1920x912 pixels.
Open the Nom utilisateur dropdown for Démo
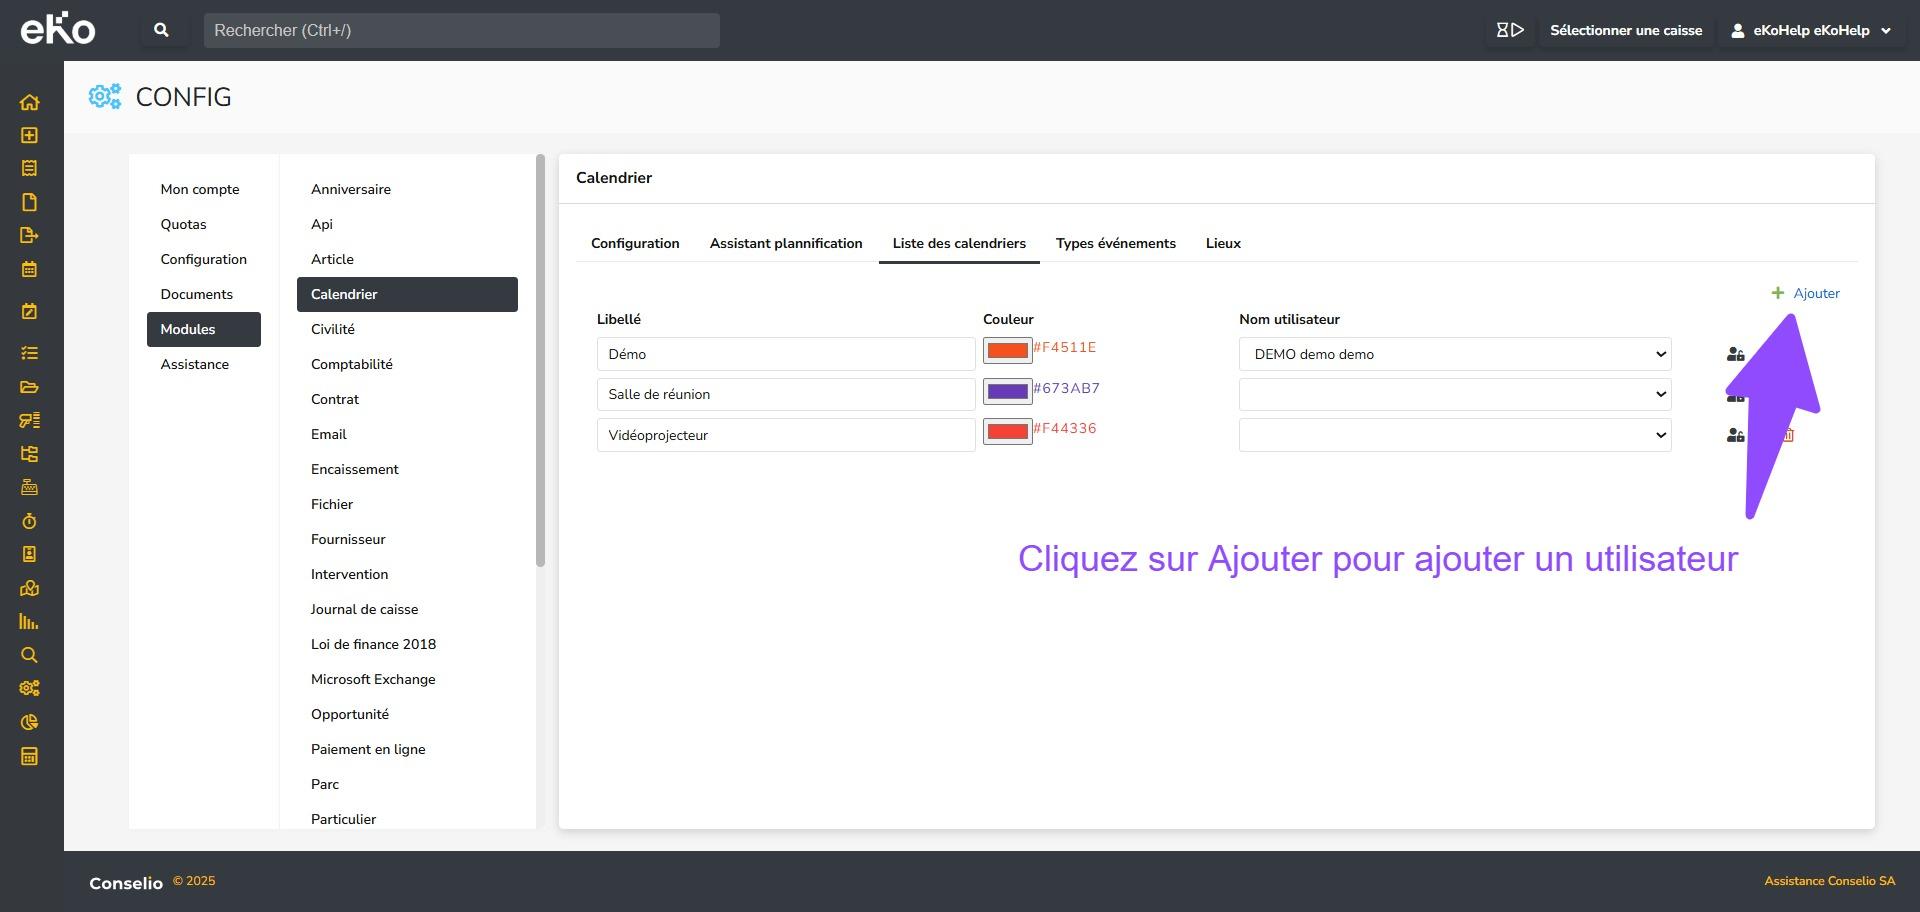(x=1454, y=354)
